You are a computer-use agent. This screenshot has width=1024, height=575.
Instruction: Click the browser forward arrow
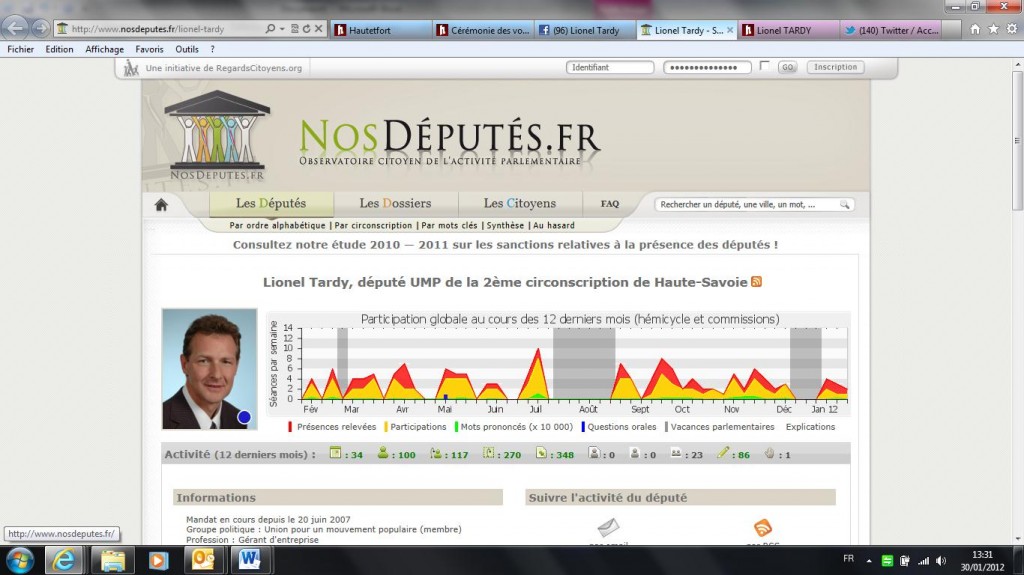point(40,28)
